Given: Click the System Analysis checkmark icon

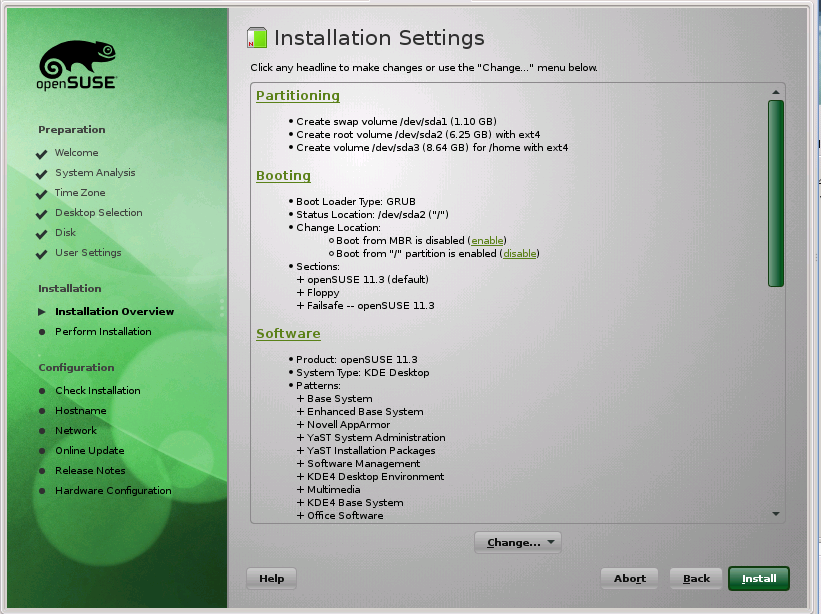Looking at the screenshot, I should pos(41,174).
